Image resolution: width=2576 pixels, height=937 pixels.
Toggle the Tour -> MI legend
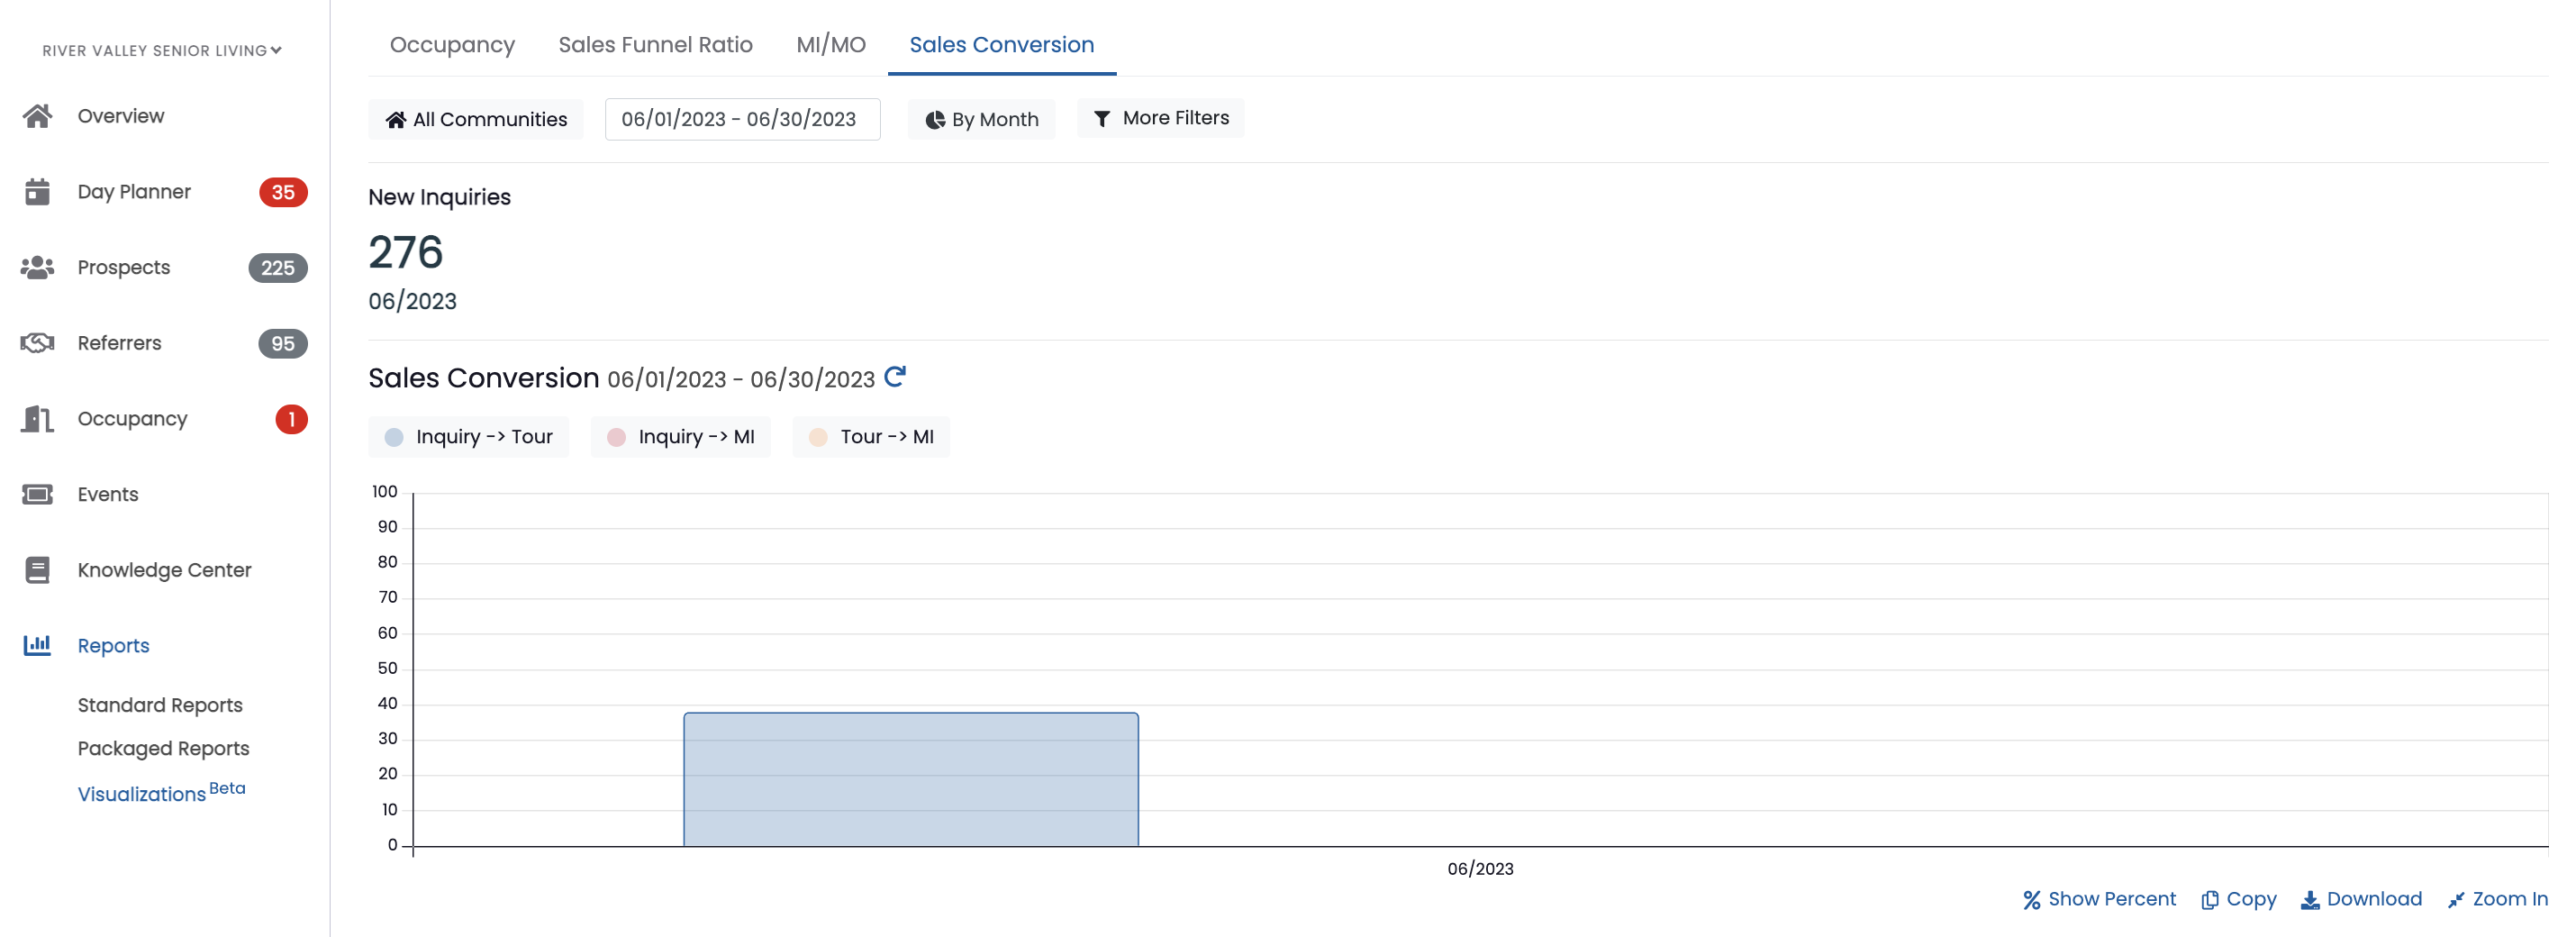pyautogui.click(x=871, y=437)
